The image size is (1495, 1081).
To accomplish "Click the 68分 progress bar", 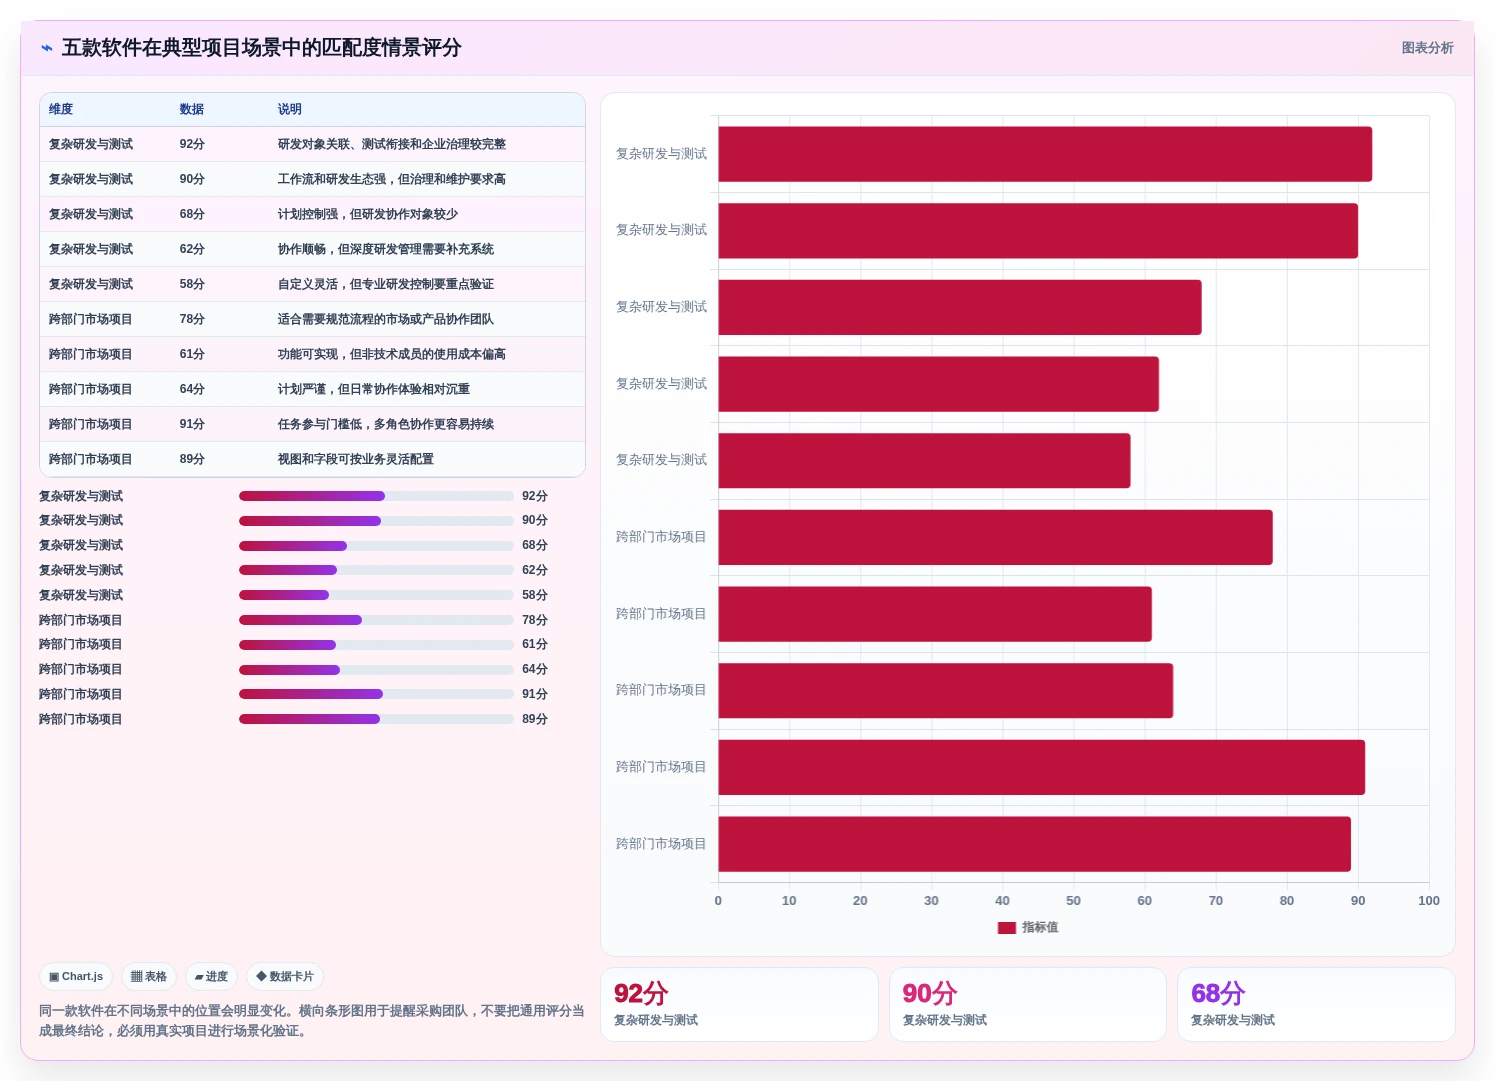I will [x=376, y=546].
